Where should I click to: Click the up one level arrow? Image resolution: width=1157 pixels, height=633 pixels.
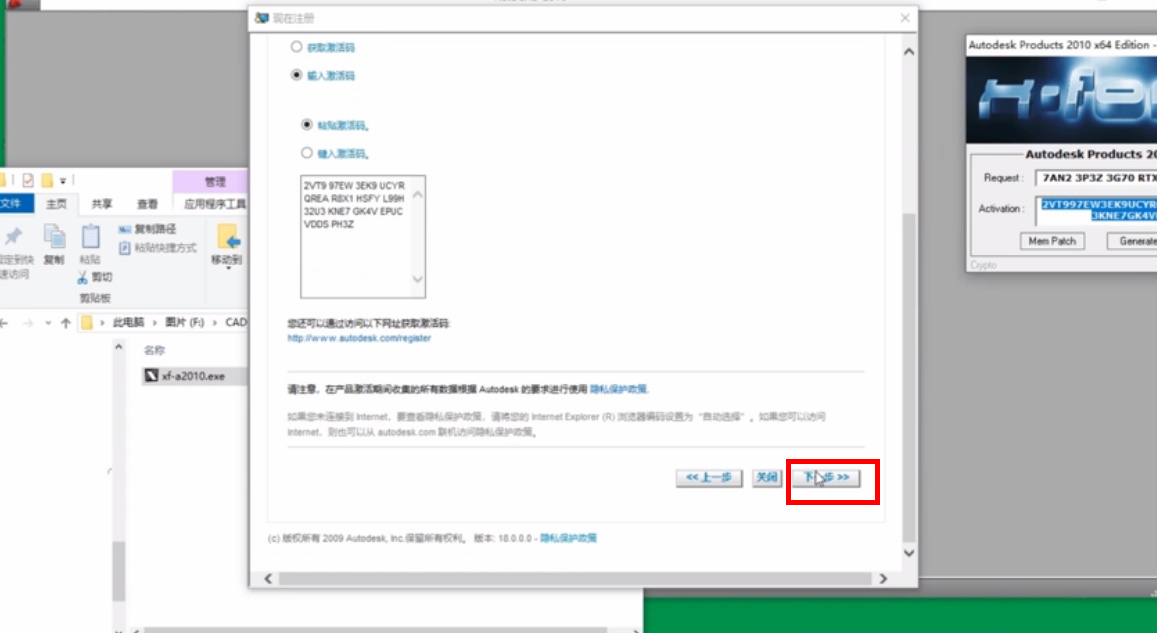coord(66,322)
